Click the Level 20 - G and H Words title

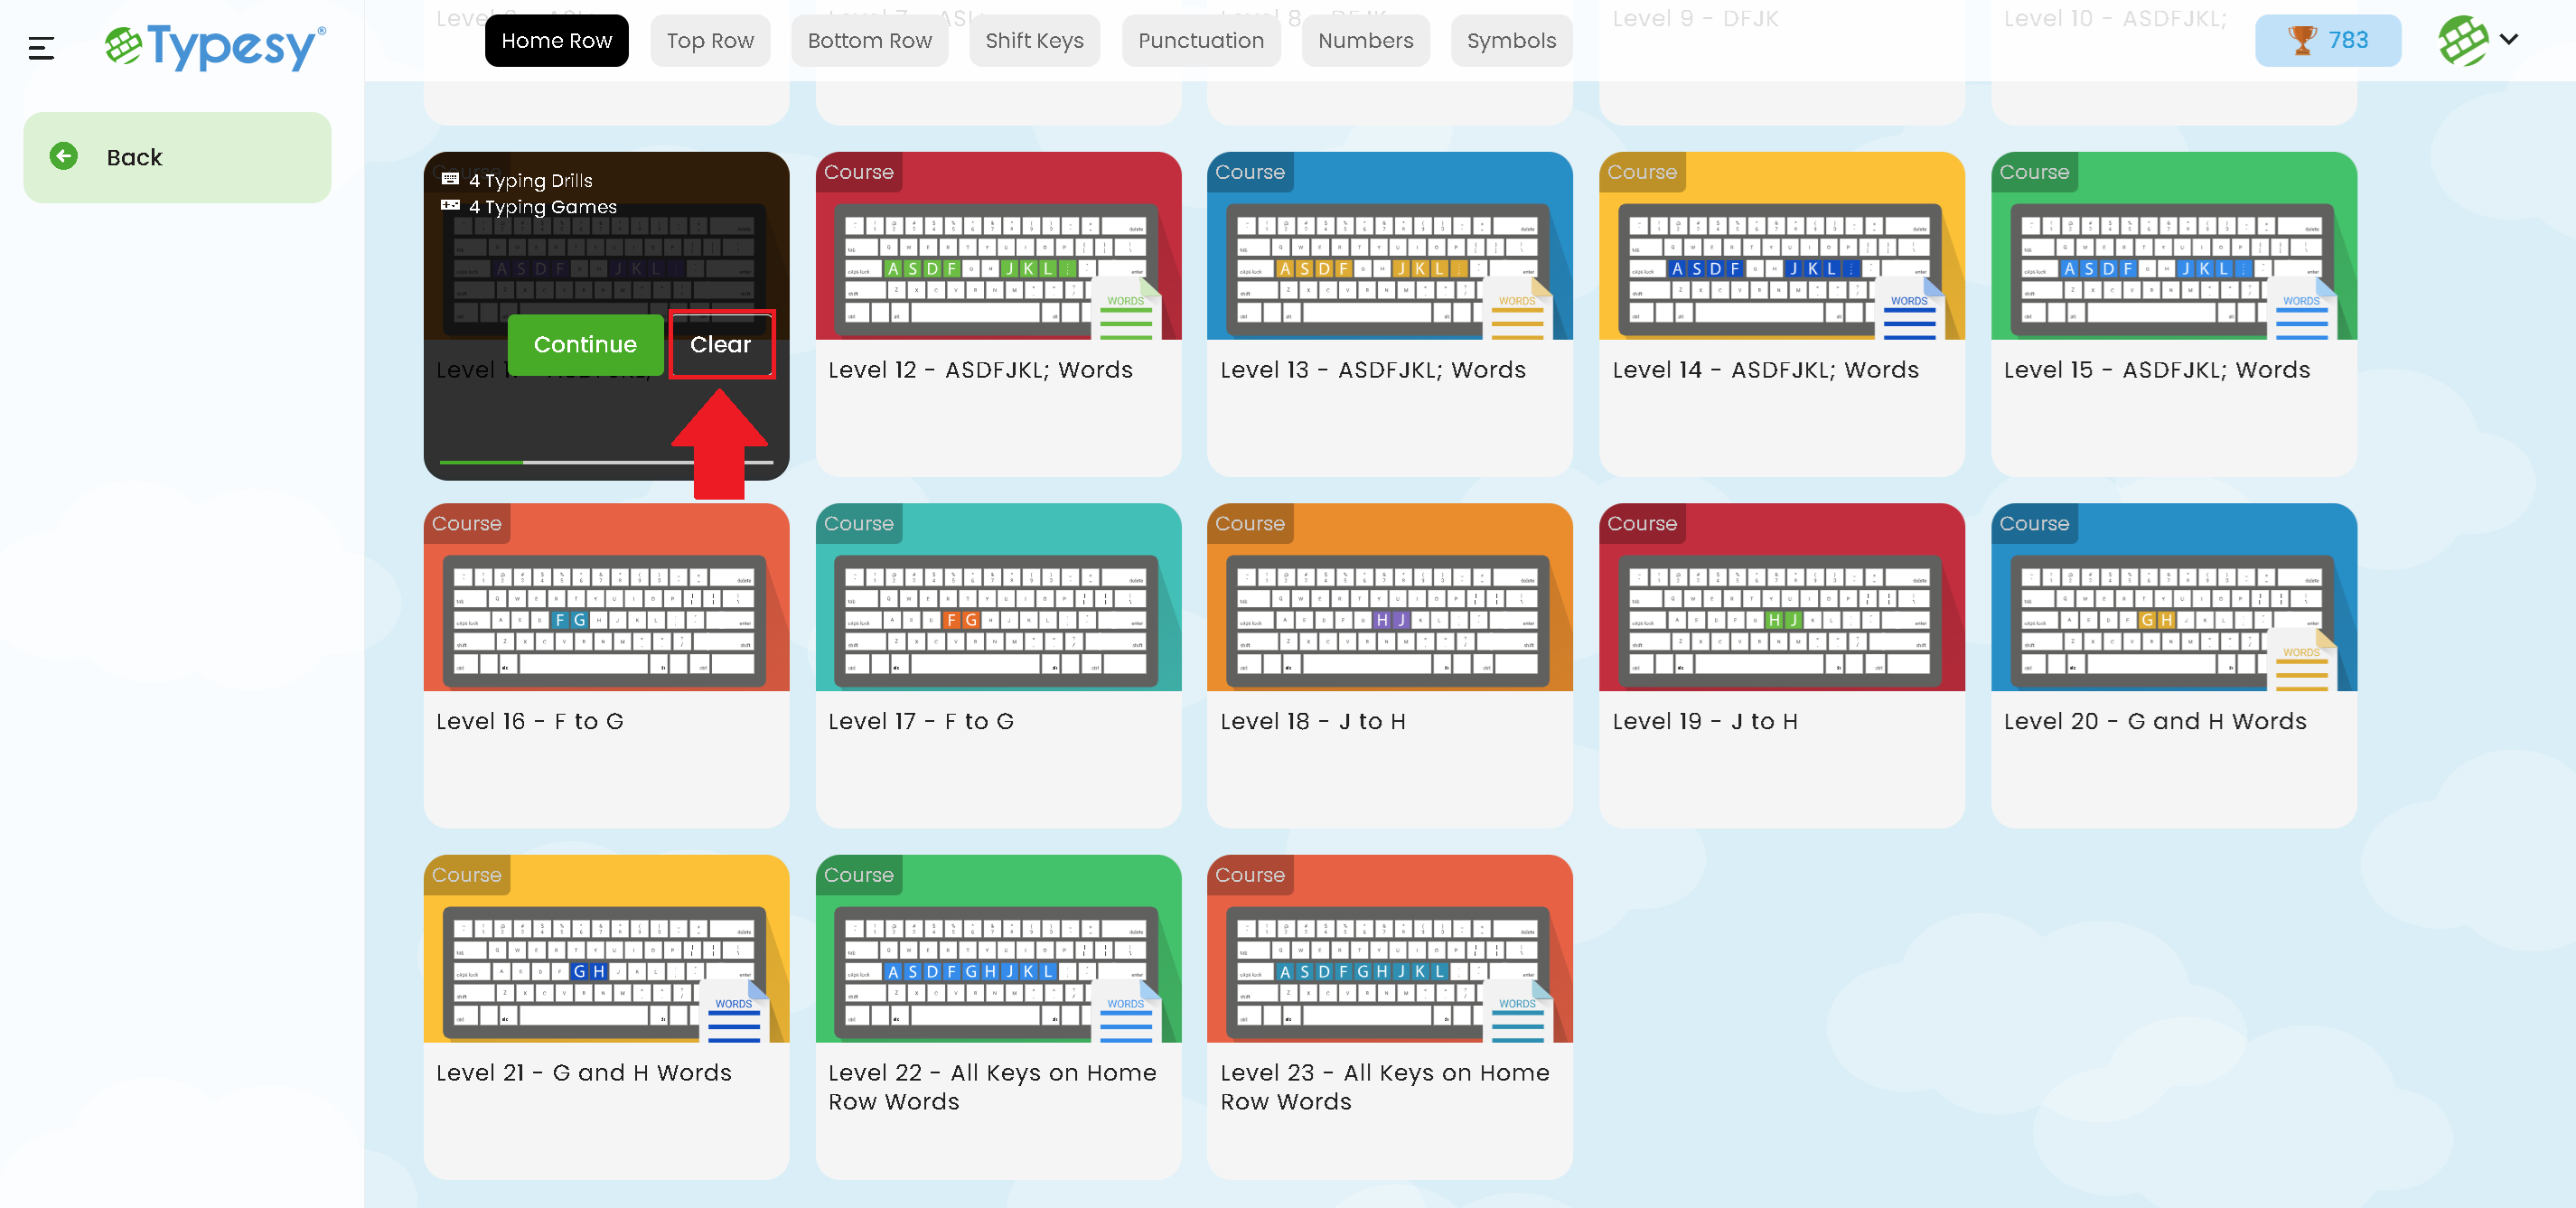pos(2155,721)
